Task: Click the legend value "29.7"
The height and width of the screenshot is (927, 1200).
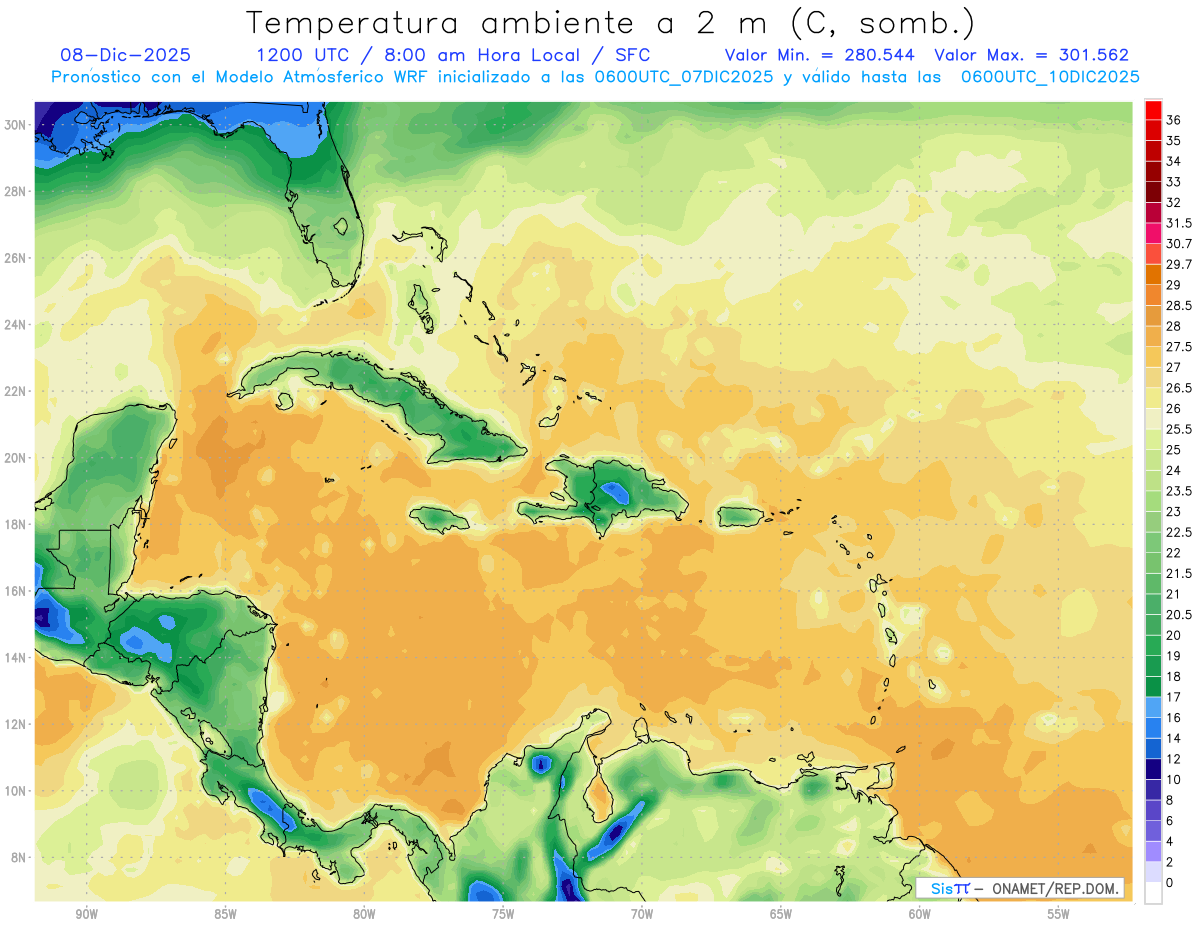Action: (1179, 264)
